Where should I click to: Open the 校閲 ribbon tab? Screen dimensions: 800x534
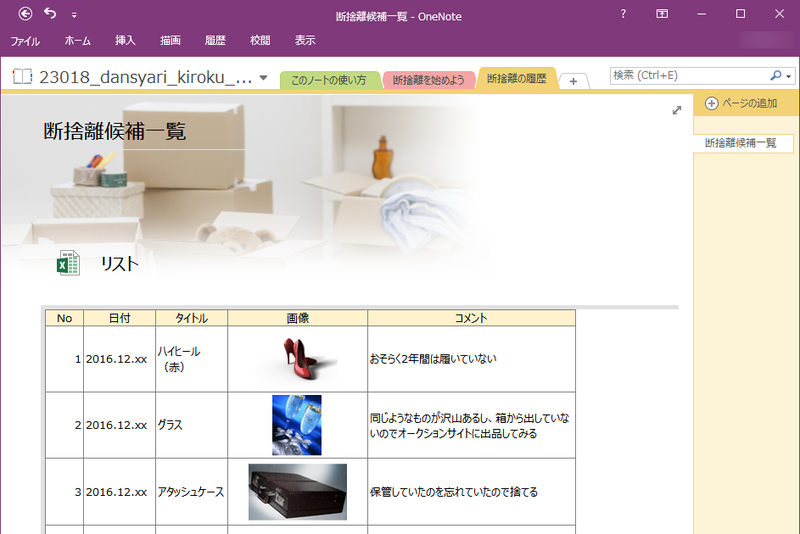point(260,40)
